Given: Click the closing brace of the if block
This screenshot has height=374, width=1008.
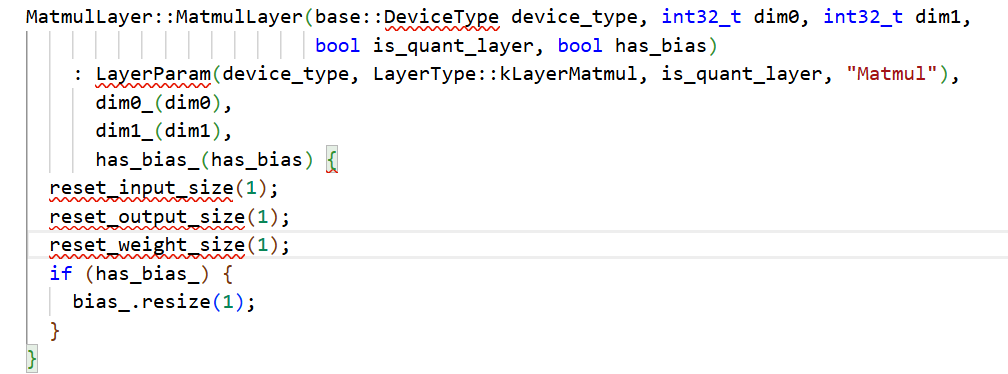Looking at the screenshot, I should pyautogui.click(x=55, y=331).
